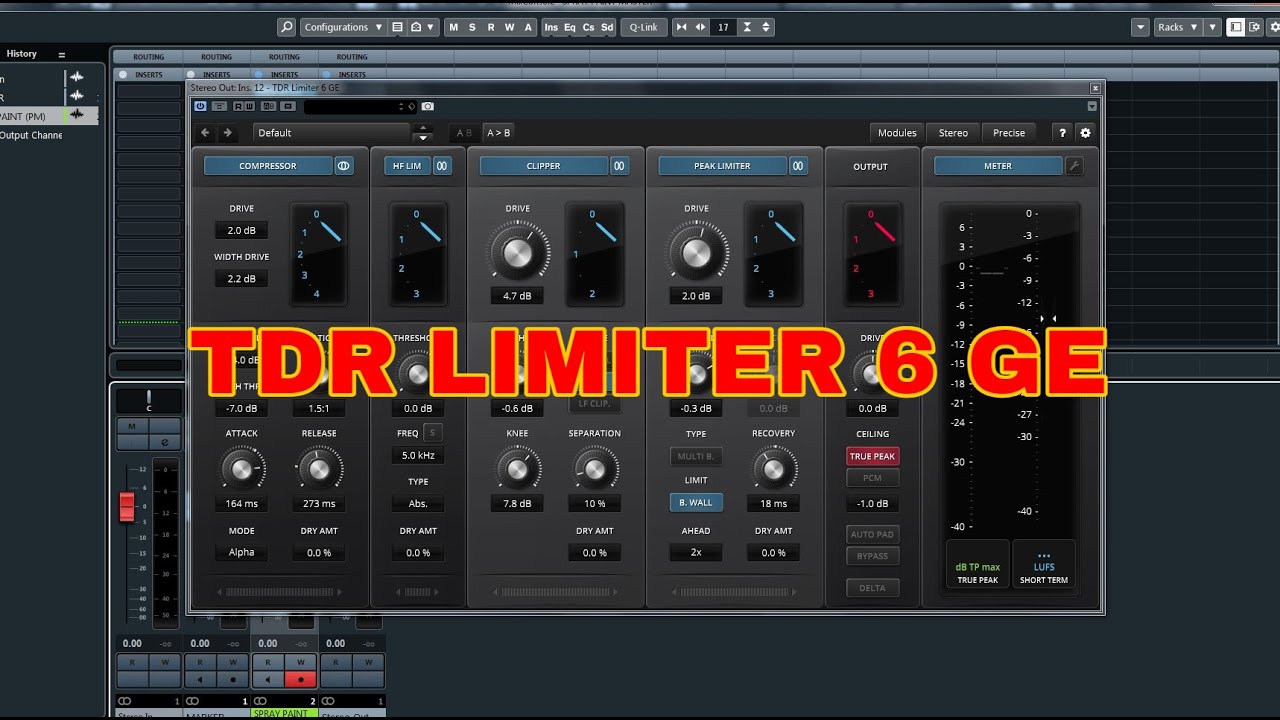Click Peak Limiter link icon

pyautogui.click(x=798, y=166)
